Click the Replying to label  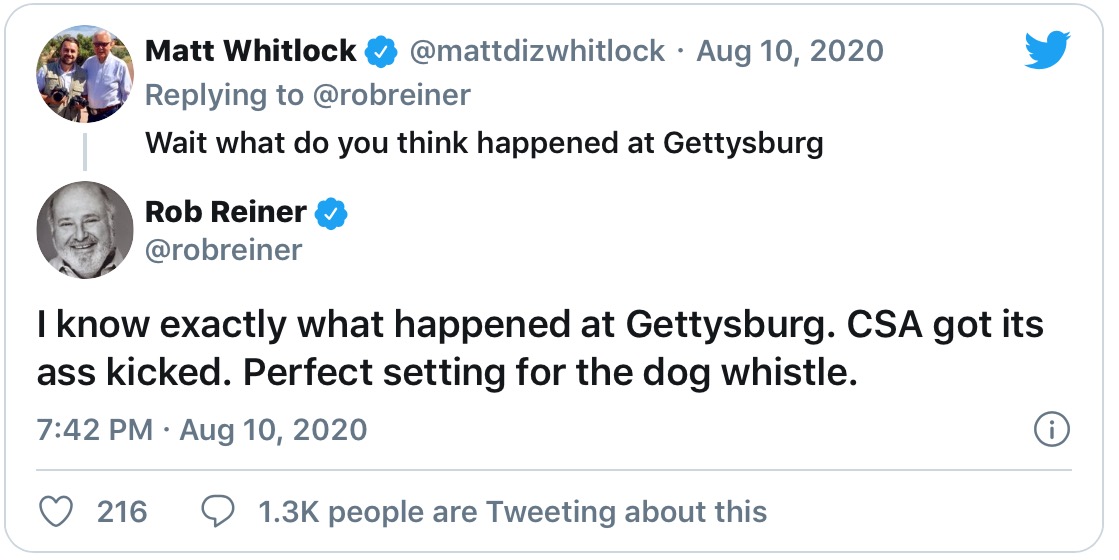(x=225, y=95)
